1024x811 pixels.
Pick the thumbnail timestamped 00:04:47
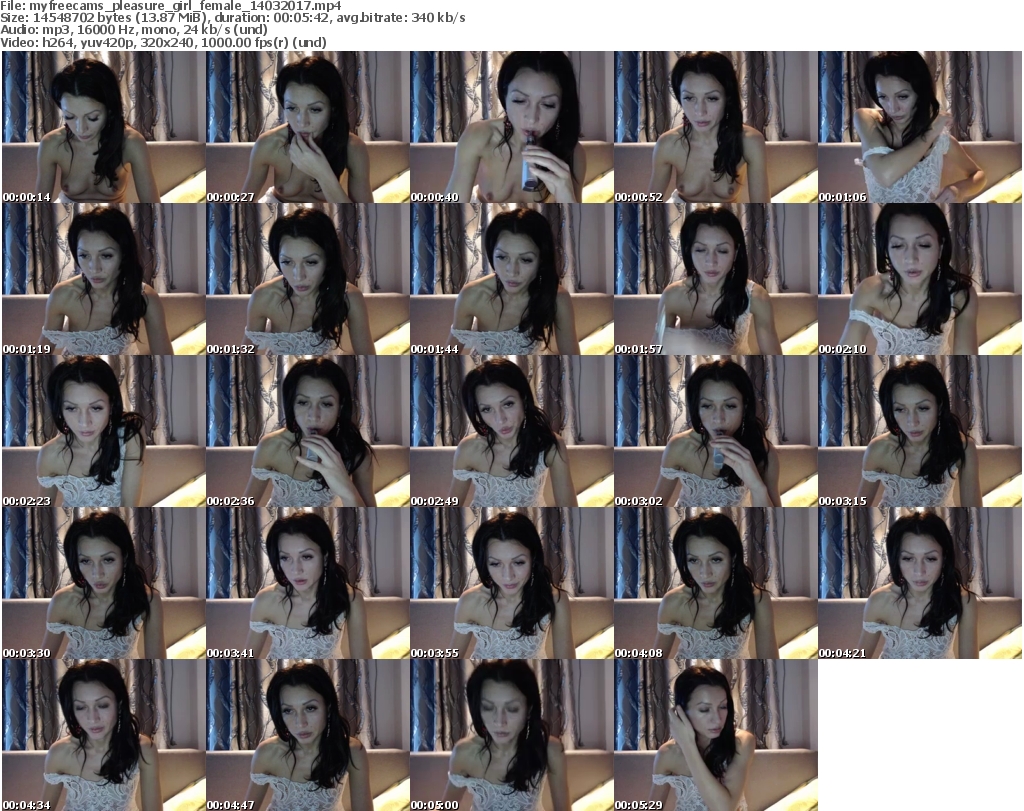pyautogui.click(x=308, y=735)
